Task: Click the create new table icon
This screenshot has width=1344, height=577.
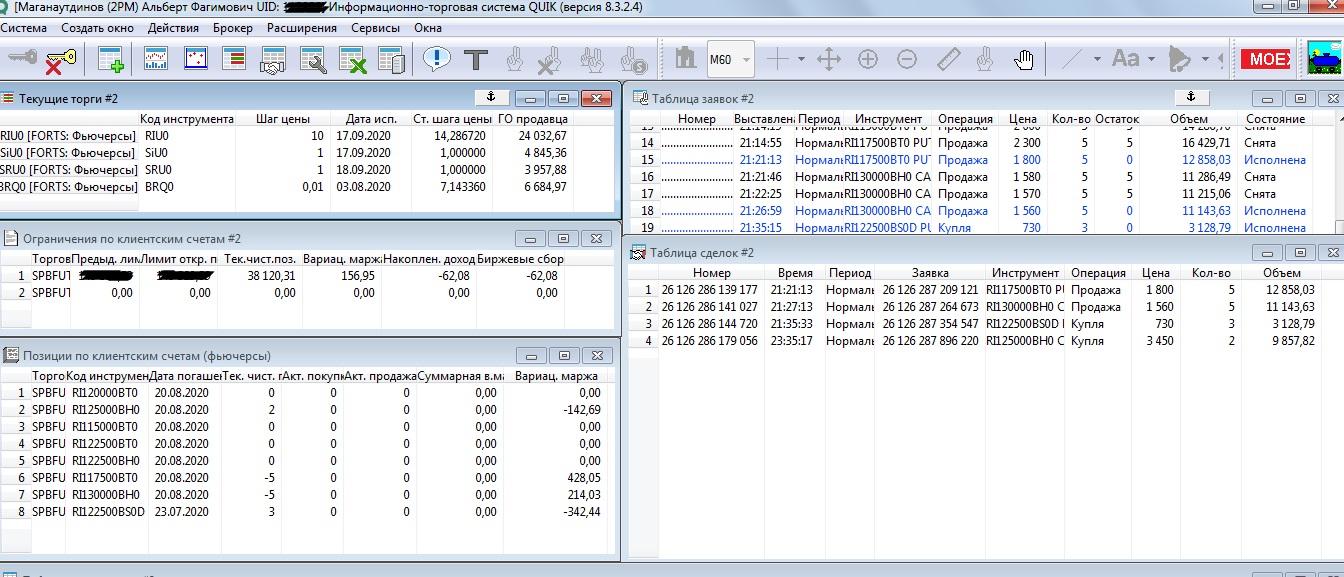Action: point(110,60)
